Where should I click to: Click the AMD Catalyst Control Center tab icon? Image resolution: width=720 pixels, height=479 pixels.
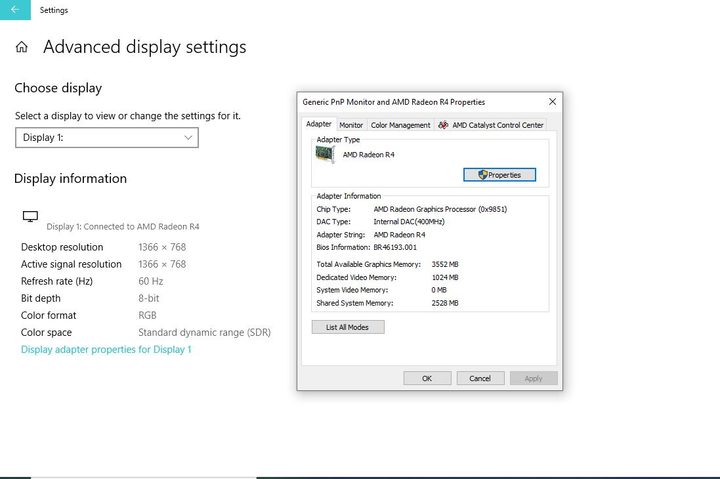[443, 125]
